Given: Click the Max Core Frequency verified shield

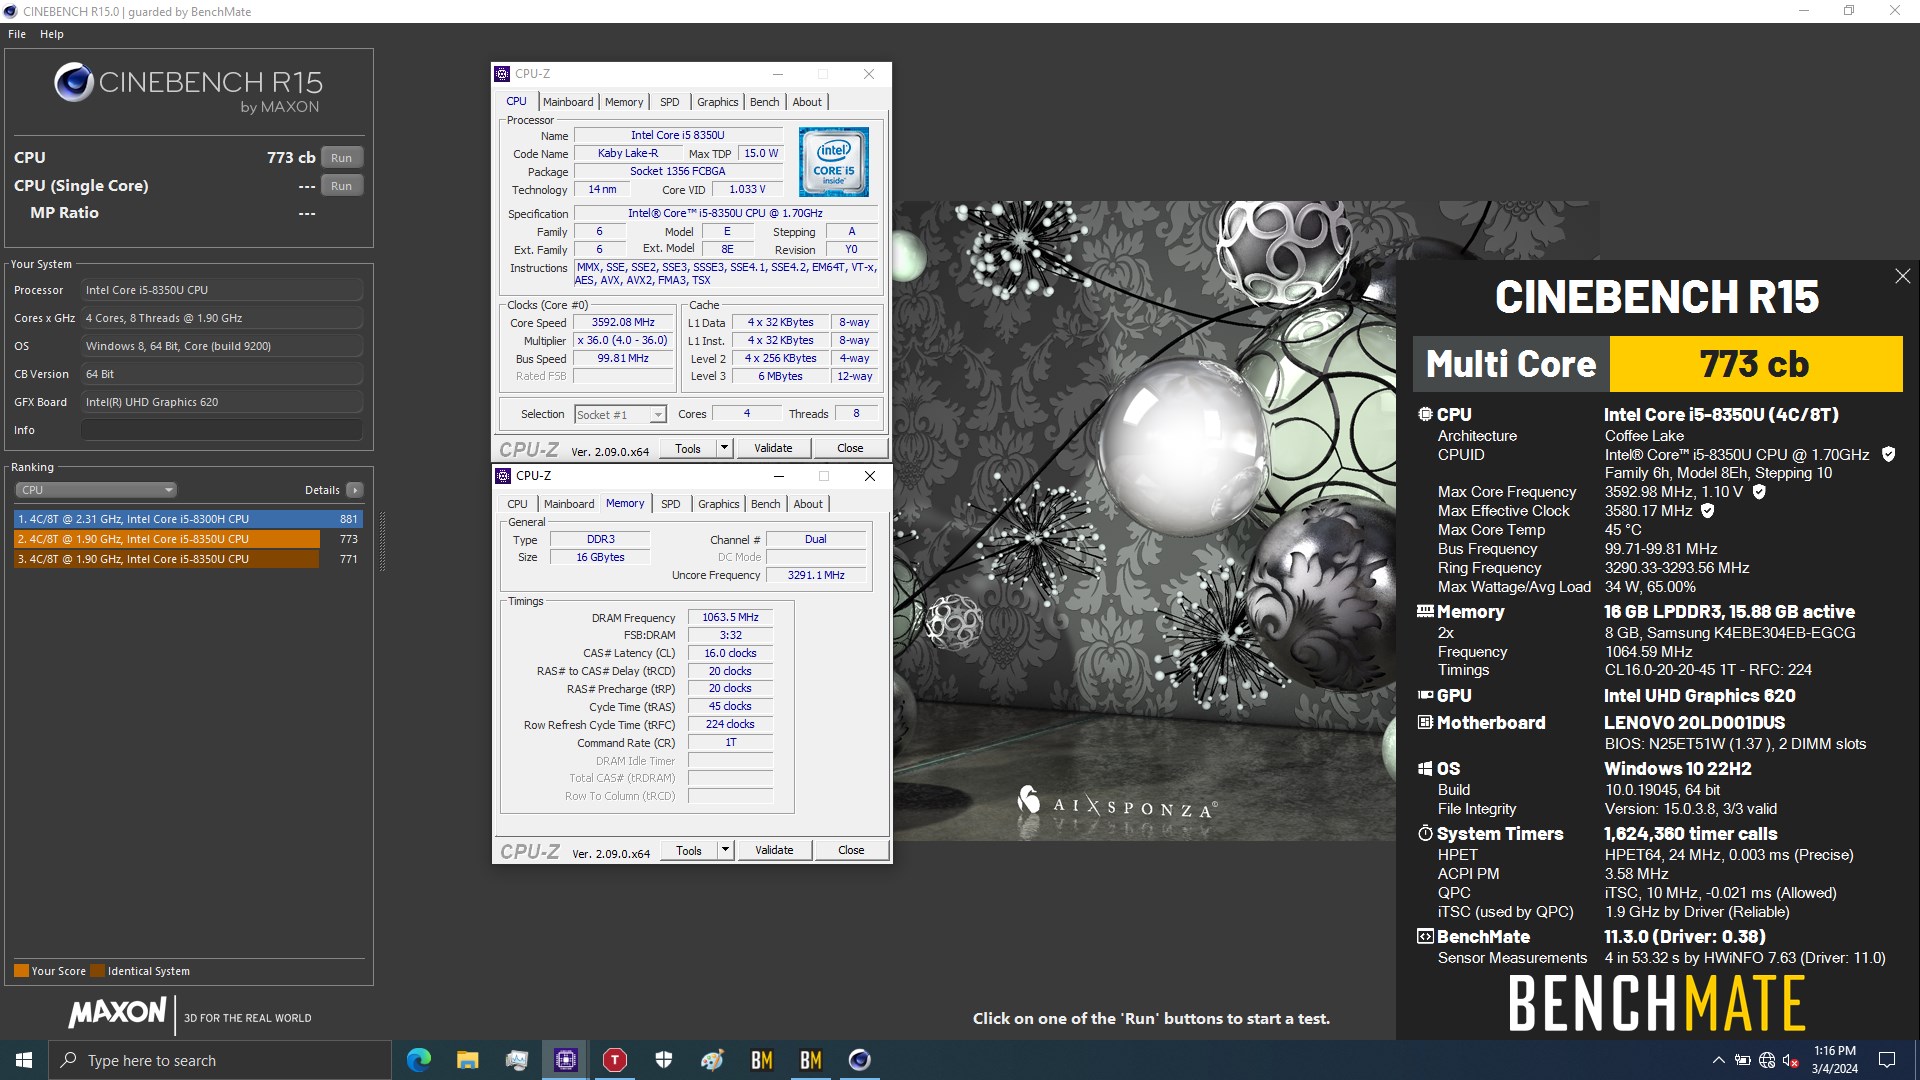Looking at the screenshot, I should coord(1759,491).
